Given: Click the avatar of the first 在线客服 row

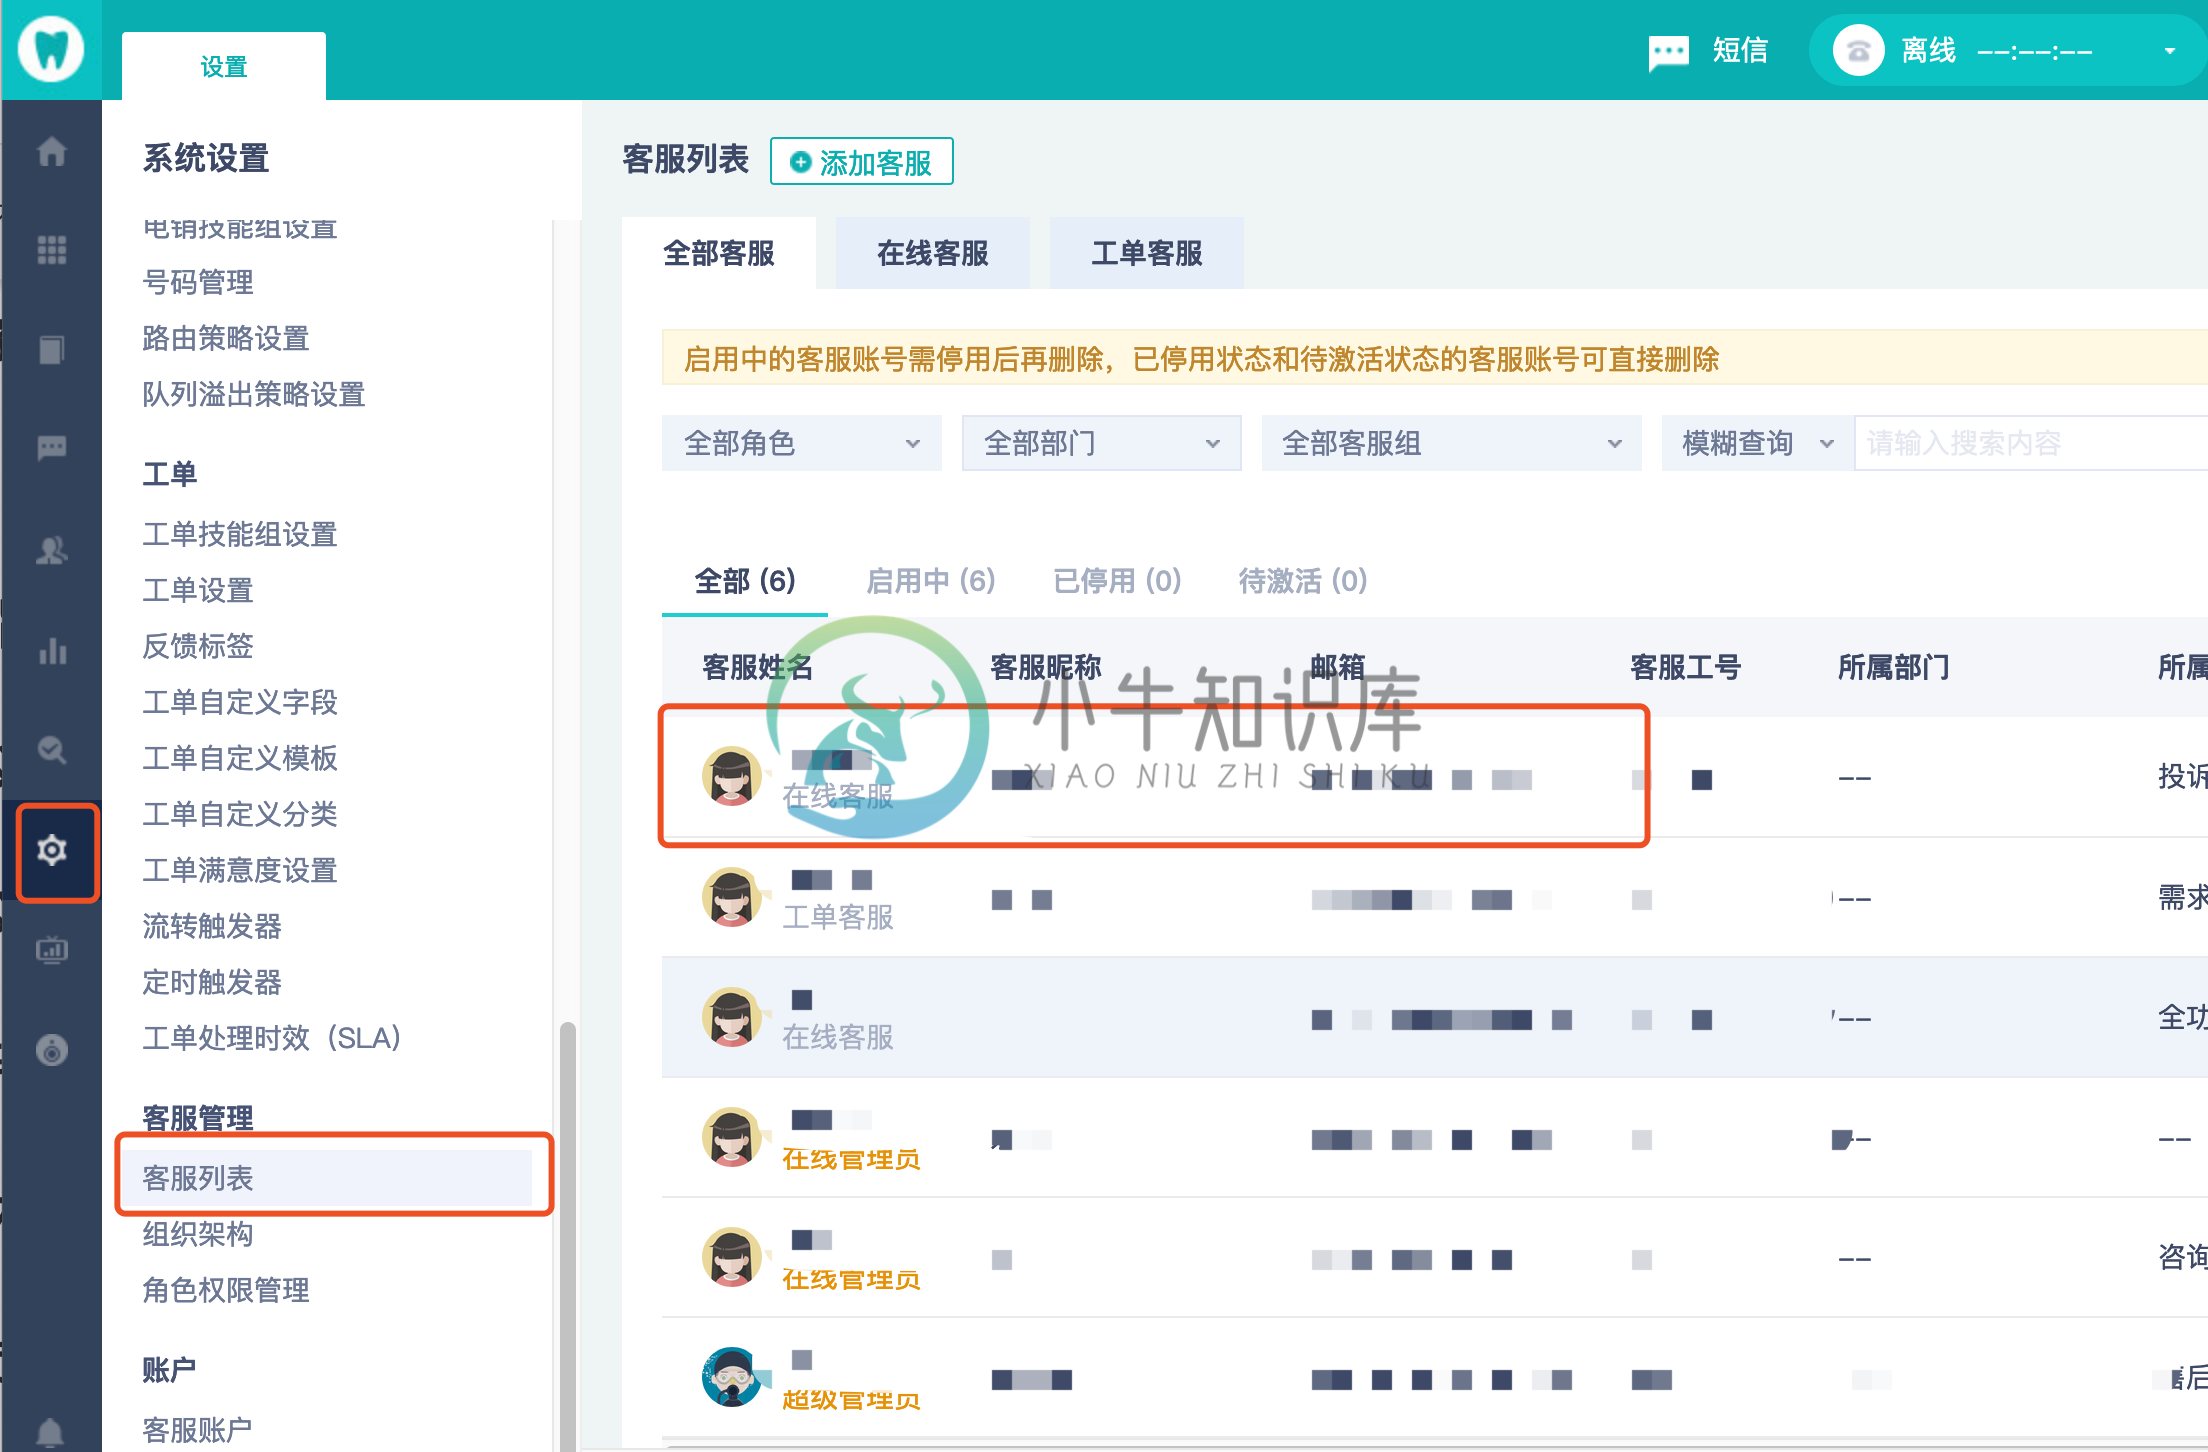Looking at the screenshot, I should (732, 777).
